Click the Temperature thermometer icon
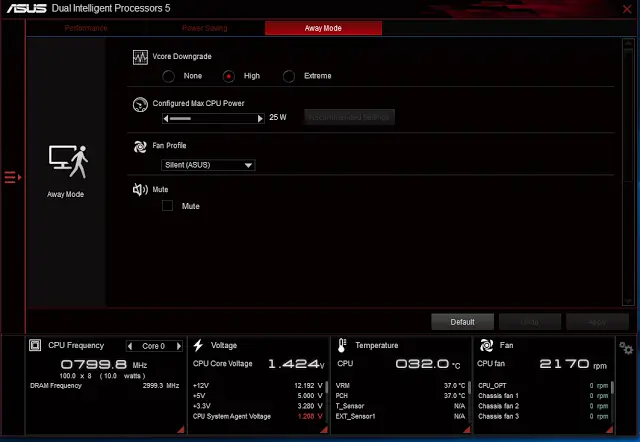The height and width of the screenshot is (442, 640). point(342,345)
